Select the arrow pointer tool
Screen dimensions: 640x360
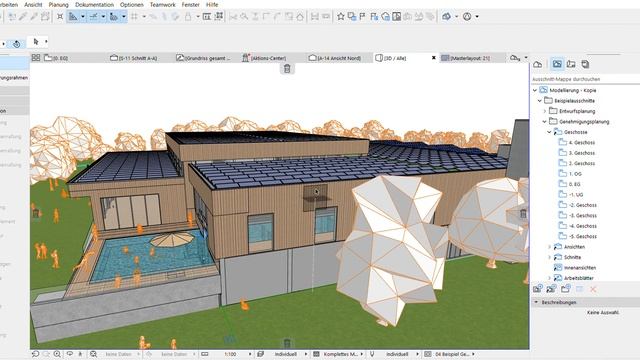[x=36, y=42]
